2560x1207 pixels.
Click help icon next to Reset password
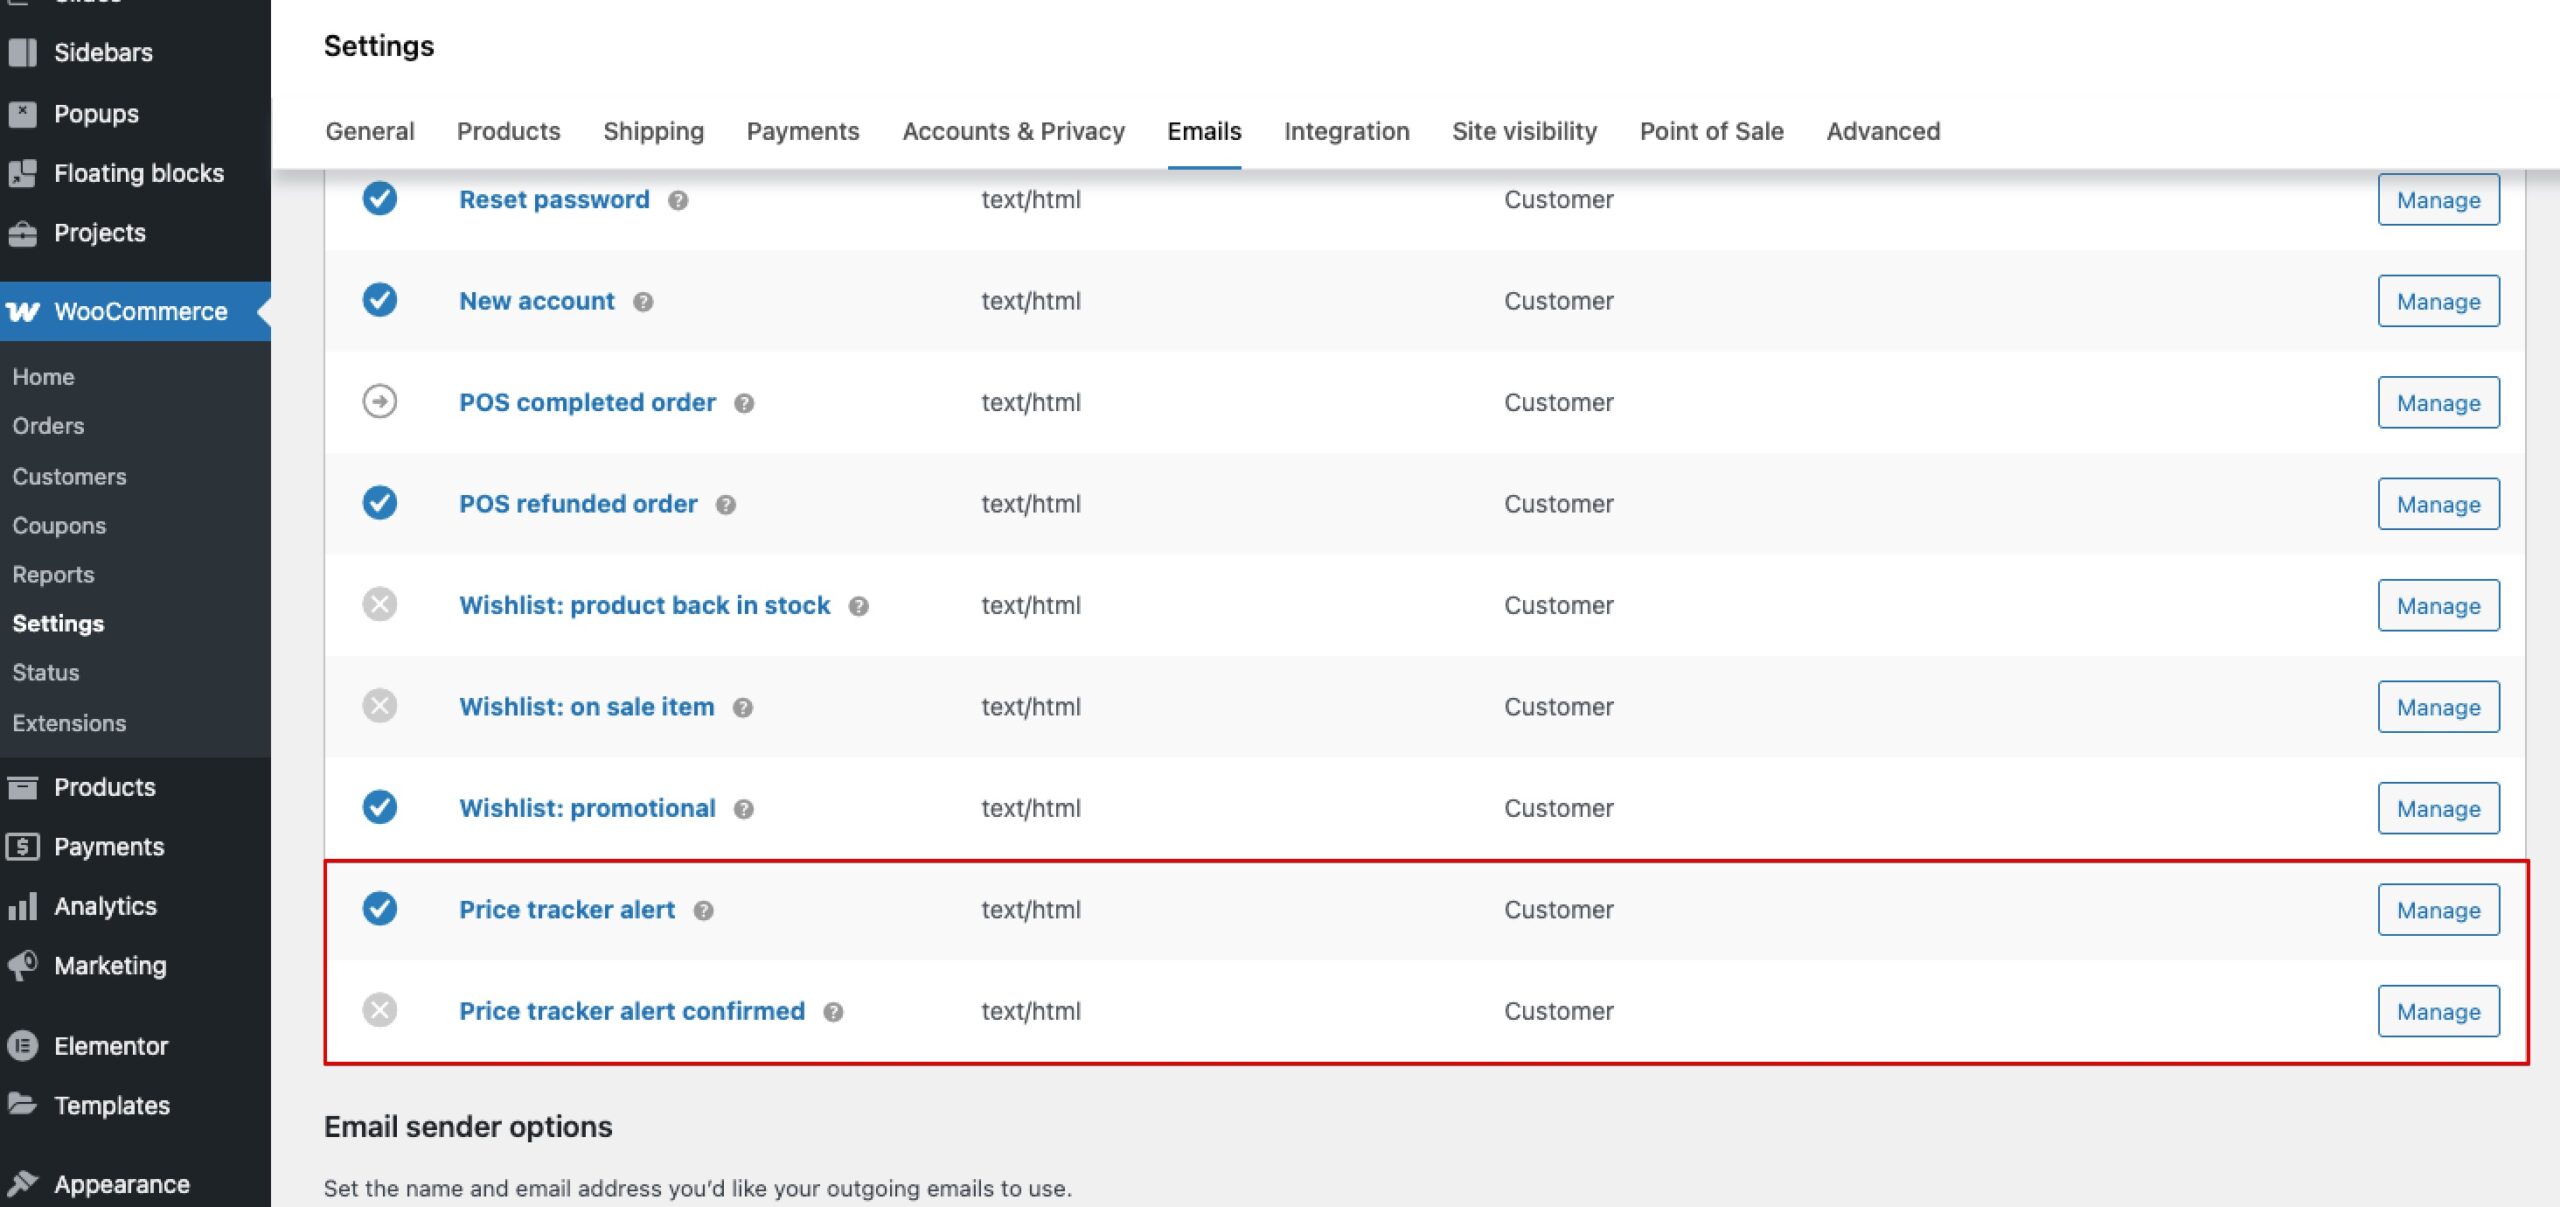pyautogui.click(x=678, y=200)
